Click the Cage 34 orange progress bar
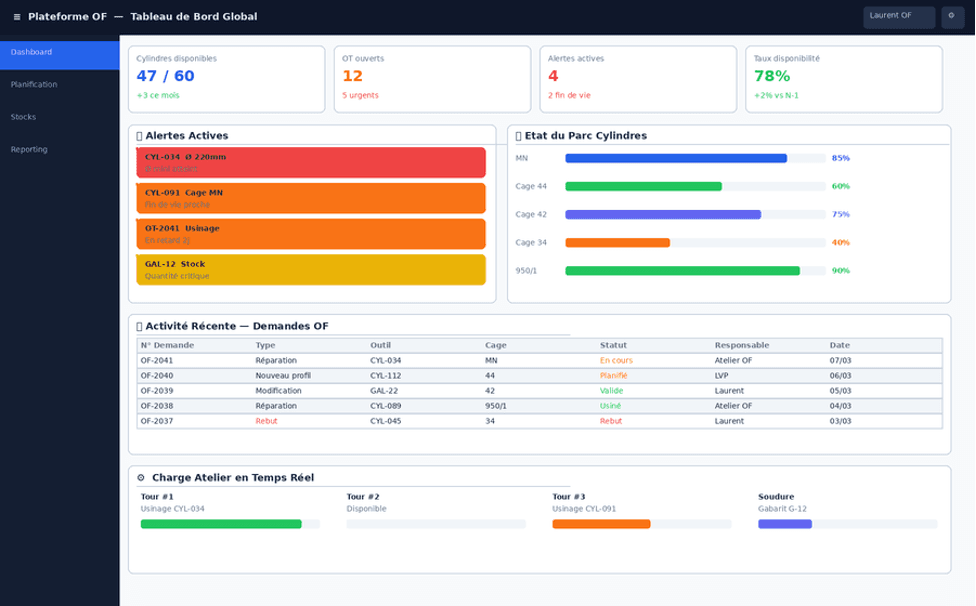The image size is (976, 606). pos(695,243)
